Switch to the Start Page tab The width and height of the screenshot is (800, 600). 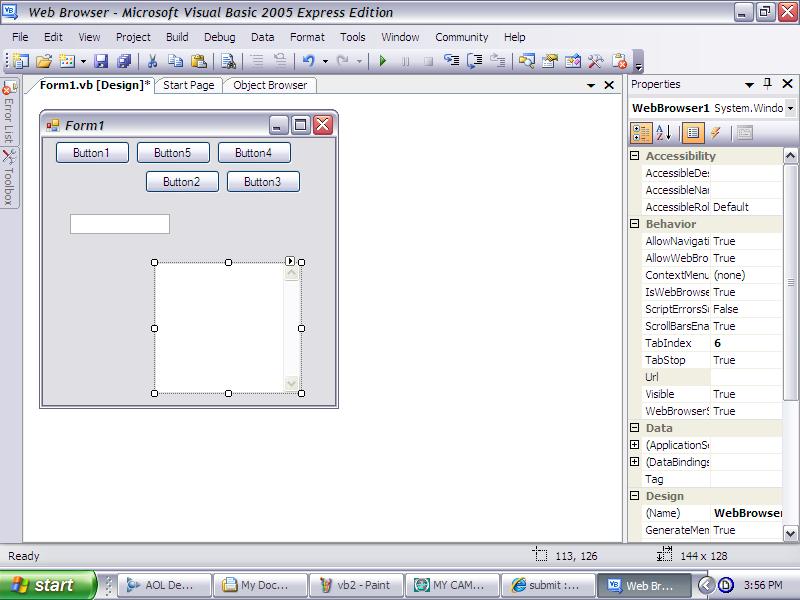click(x=189, y=85)
